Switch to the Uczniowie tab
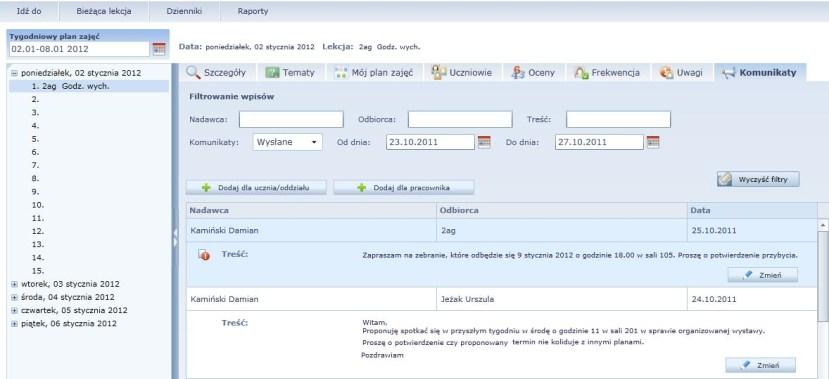Image resolution: width=829 pixels, height=379 pixels. pos(462,73)
